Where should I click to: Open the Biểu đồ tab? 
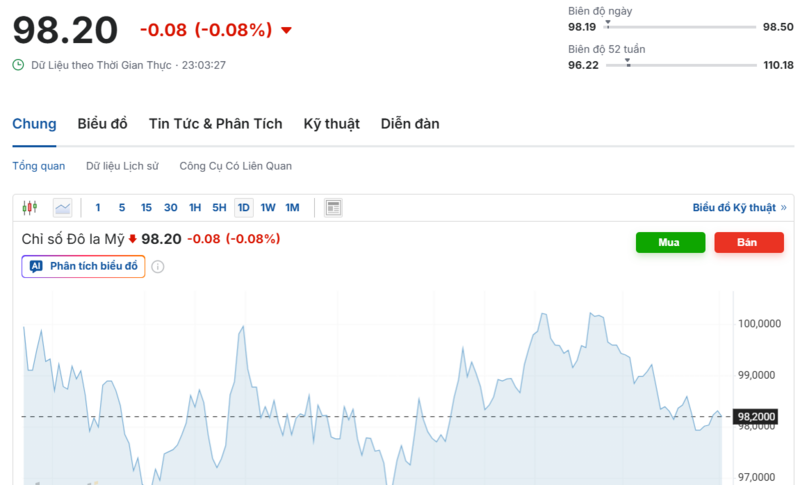(x=103, y=124)
